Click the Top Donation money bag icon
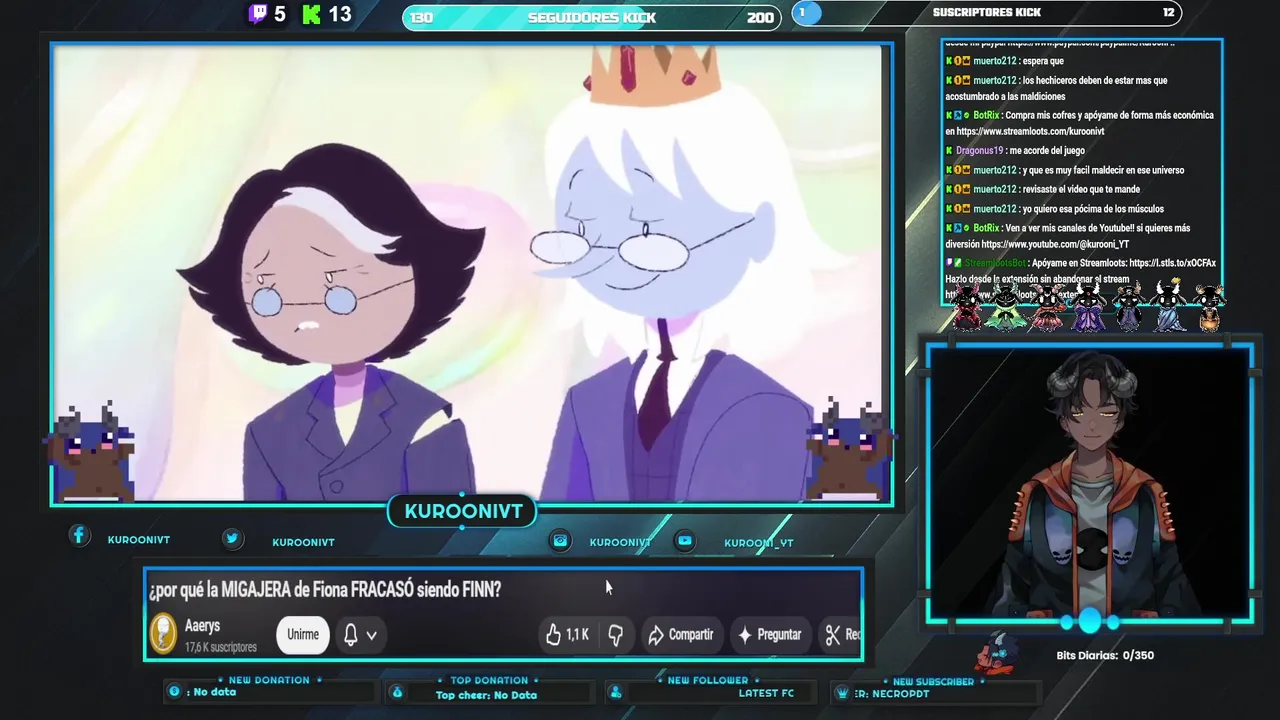 tap(397, 692)
